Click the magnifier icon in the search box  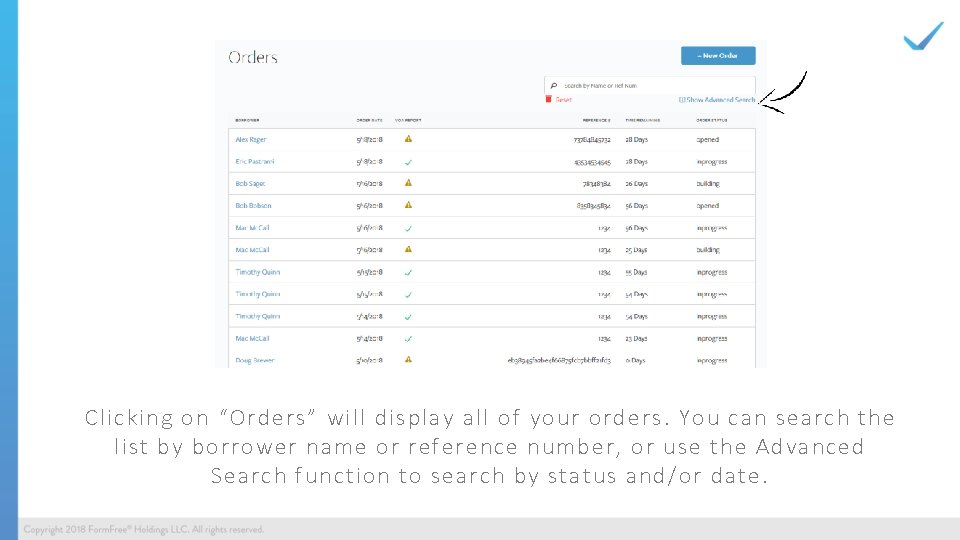(553, 86)
